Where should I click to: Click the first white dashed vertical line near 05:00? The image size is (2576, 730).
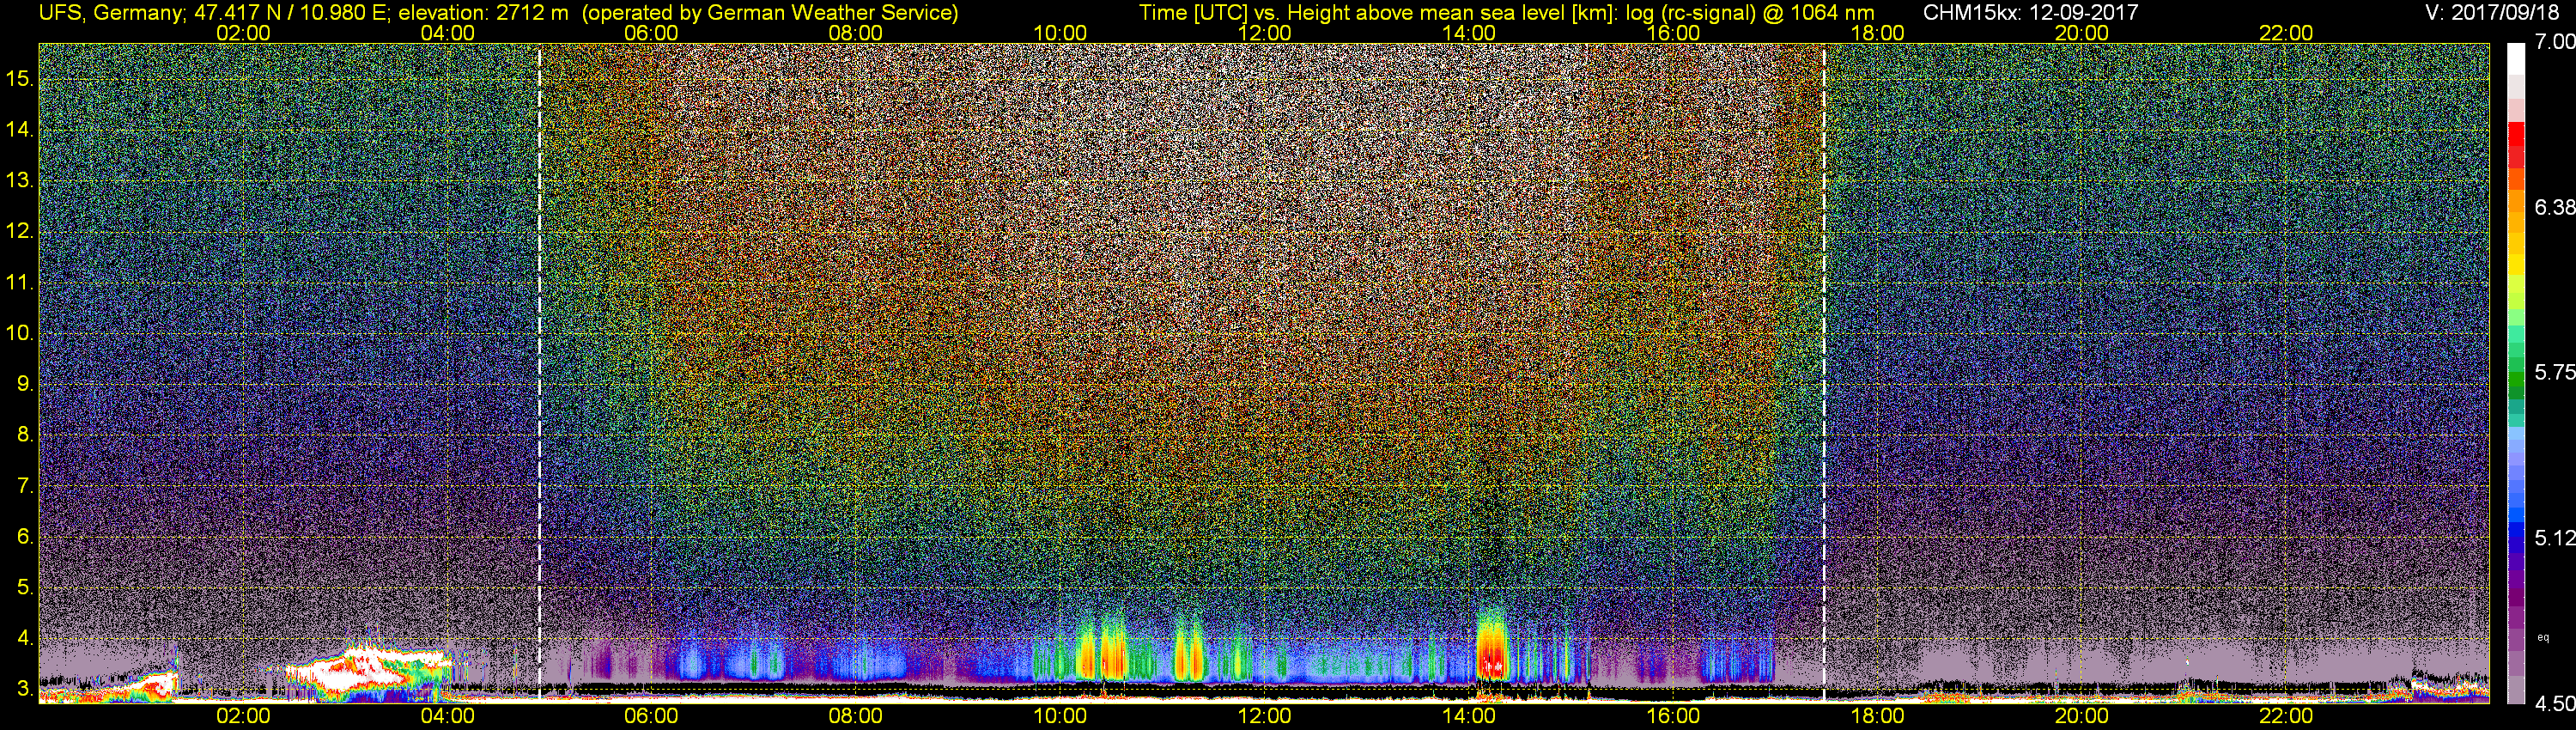539,372
